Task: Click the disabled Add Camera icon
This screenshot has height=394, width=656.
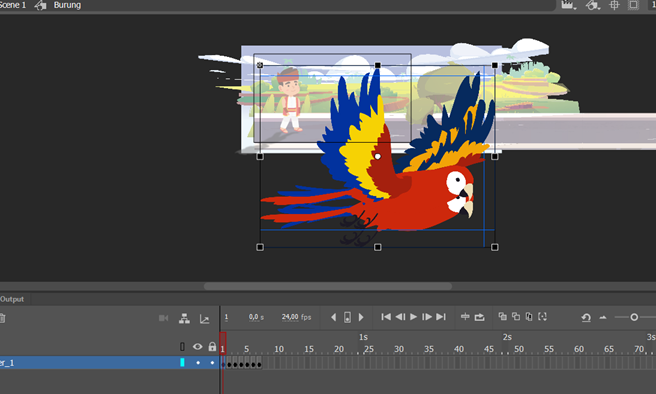Action: coord(164,318)
